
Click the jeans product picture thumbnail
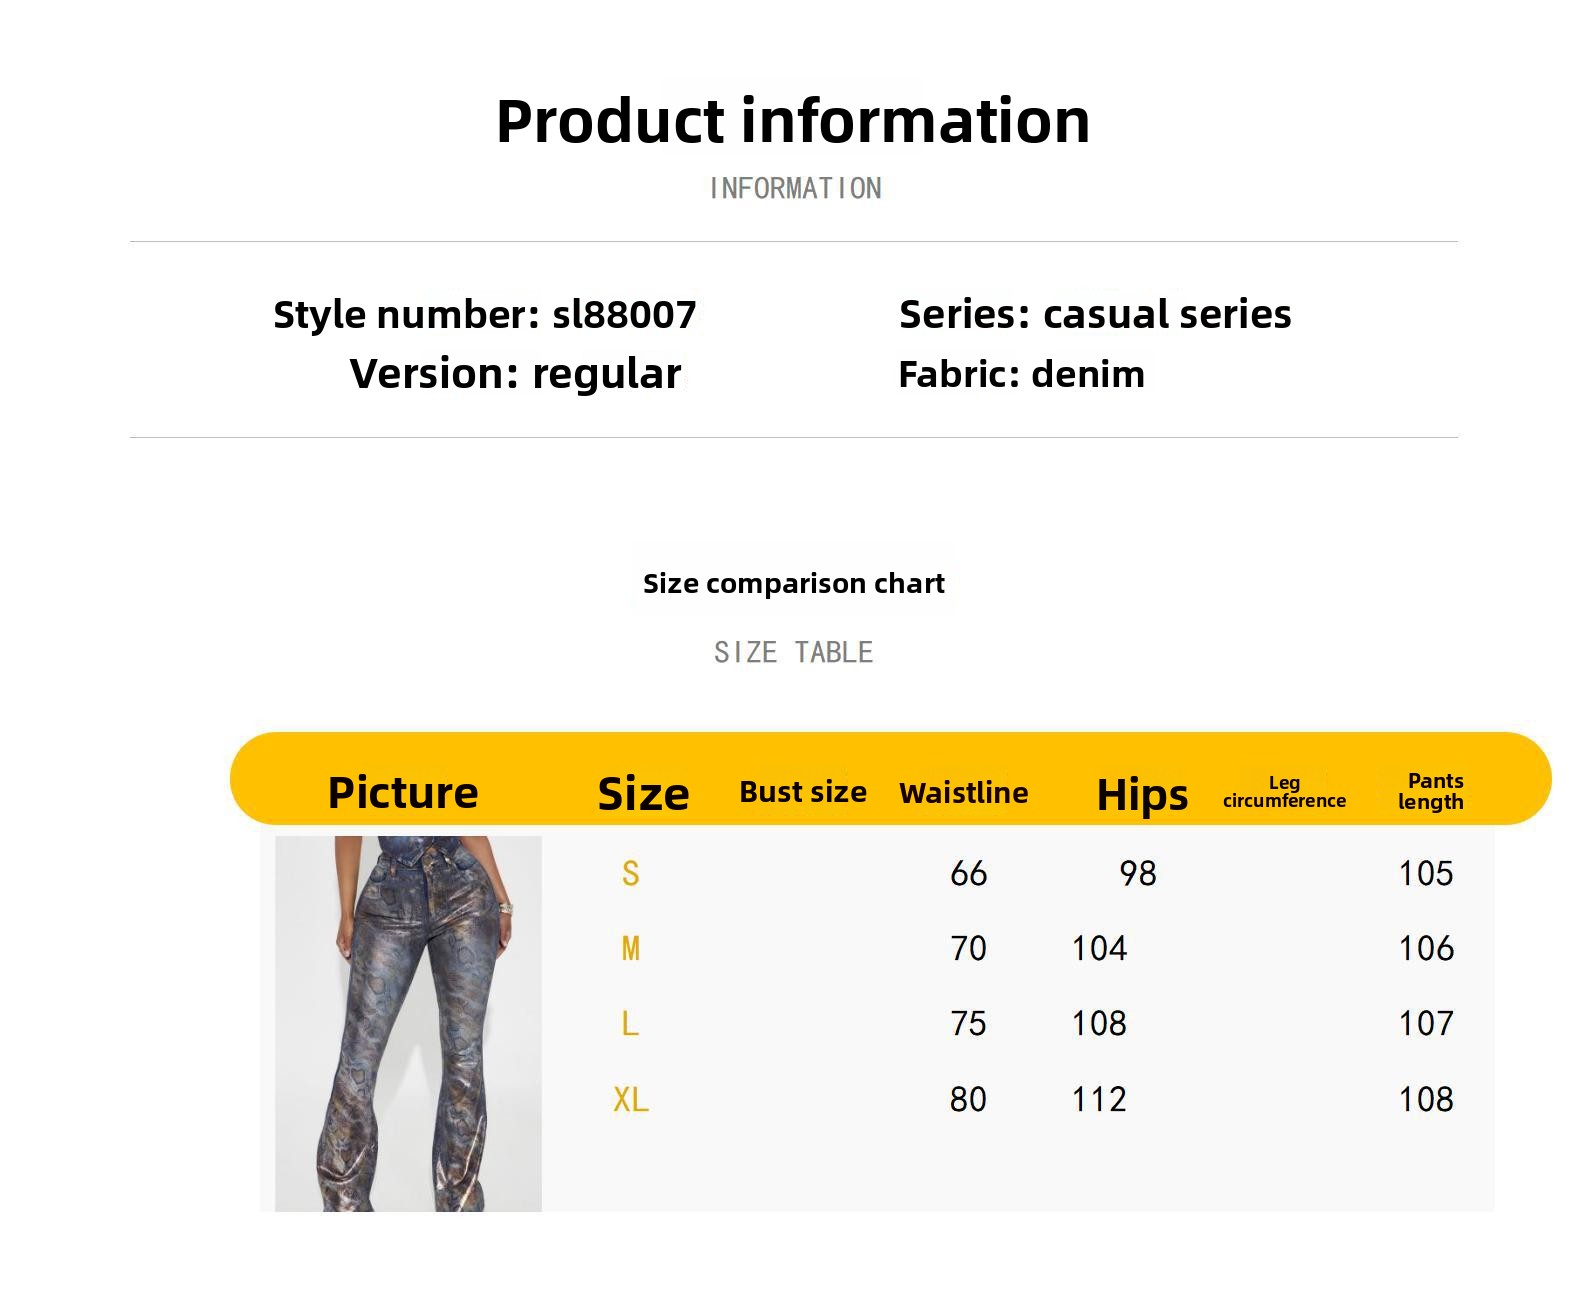pos(408,1022)
